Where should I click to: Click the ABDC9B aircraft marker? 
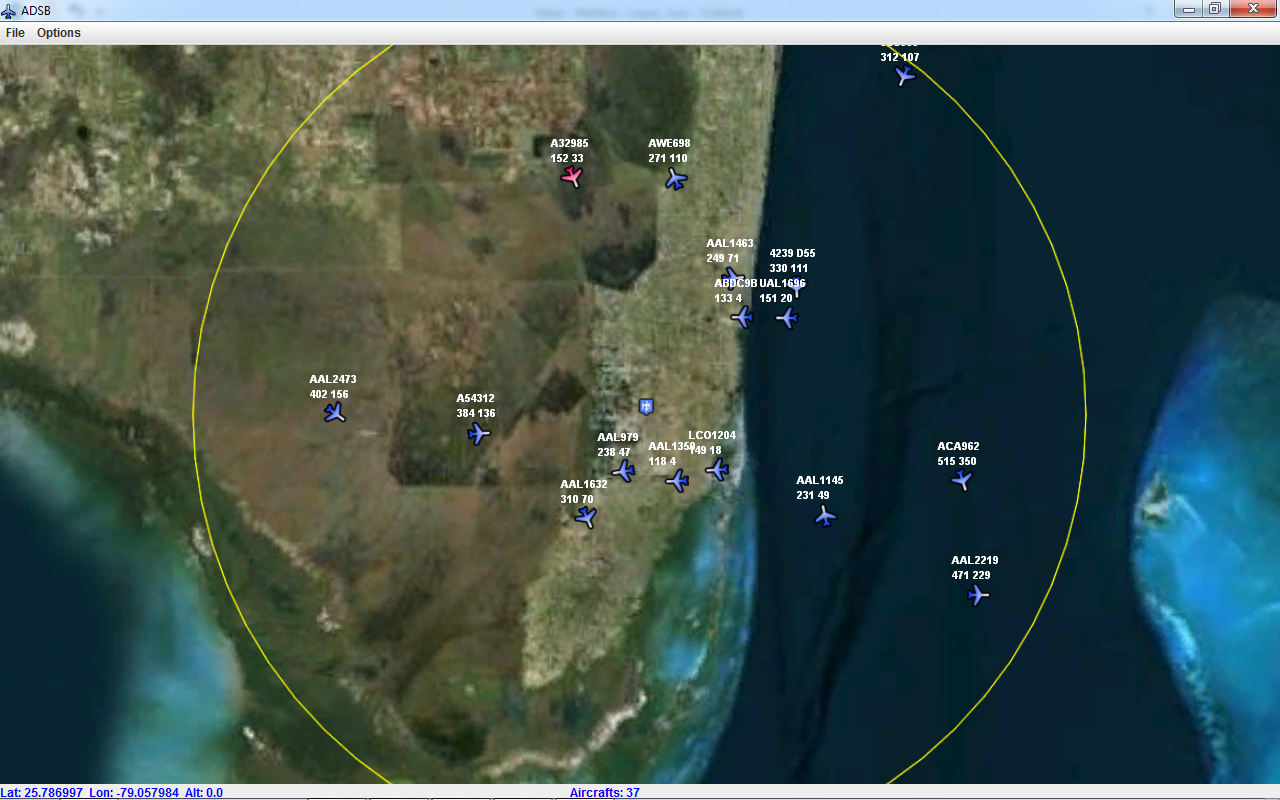pyautogui.click(x=741, y=317)
